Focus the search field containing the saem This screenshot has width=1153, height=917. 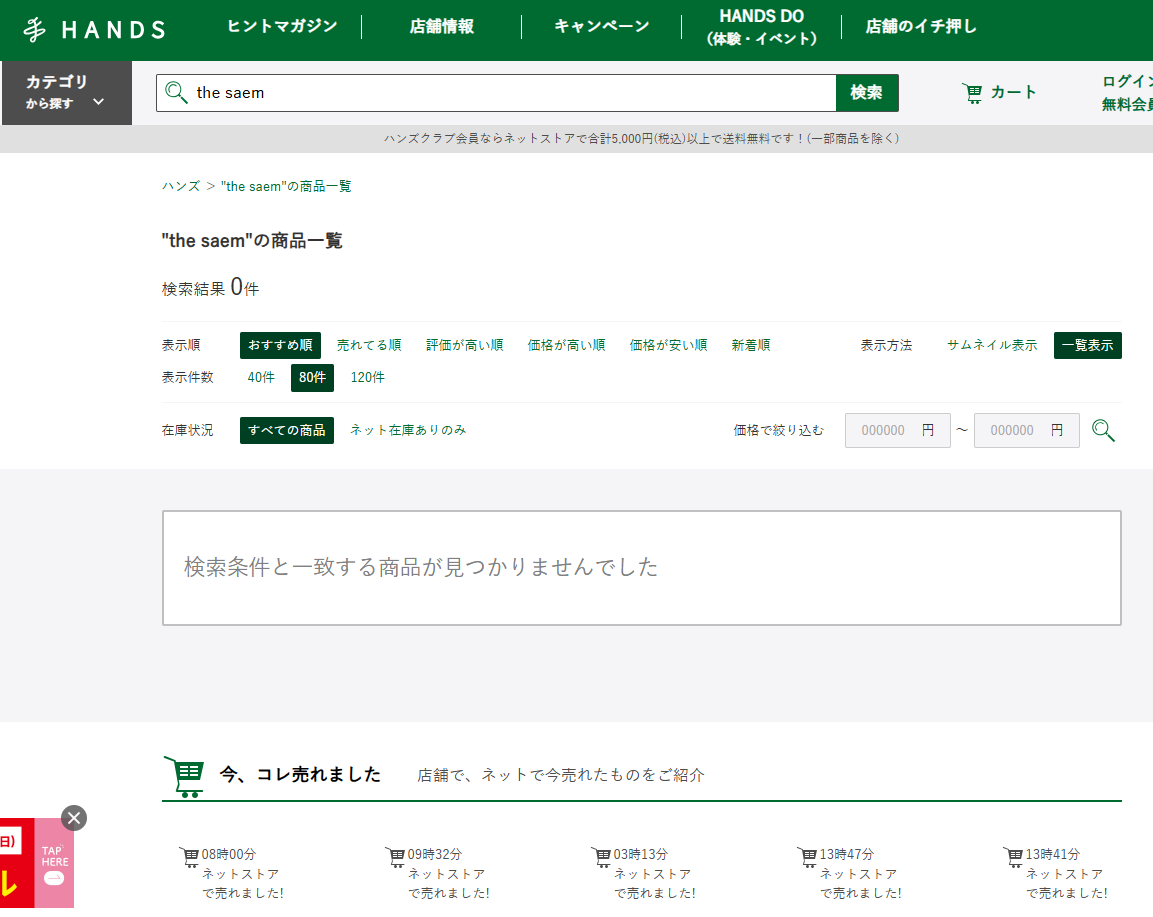[x=496, y=93]
